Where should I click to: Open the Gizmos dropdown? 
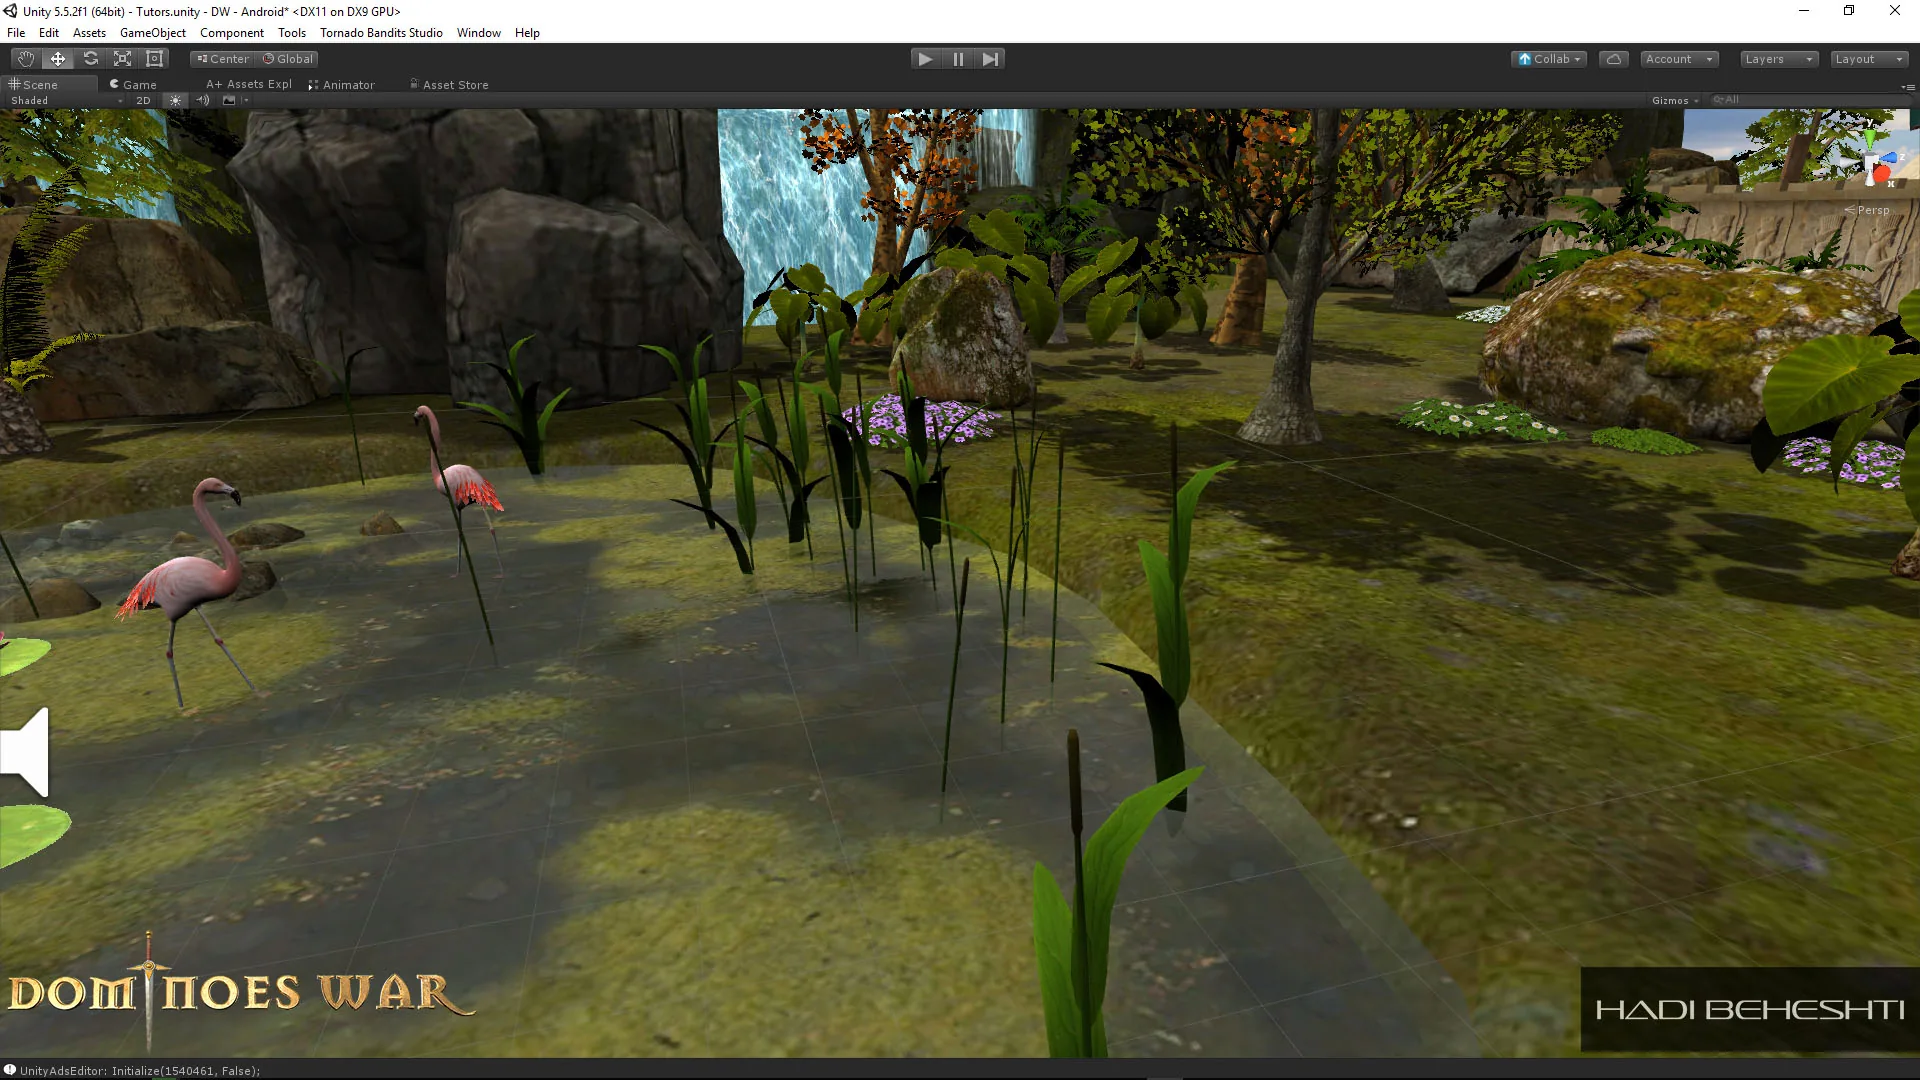click(x=1675, y=100)
